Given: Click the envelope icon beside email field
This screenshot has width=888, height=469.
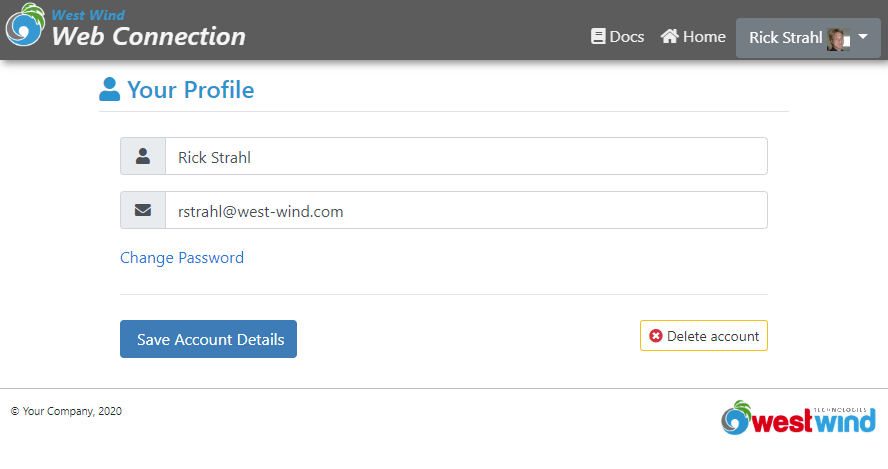Looking at the screenshot, I should click(x=143, y=210).
